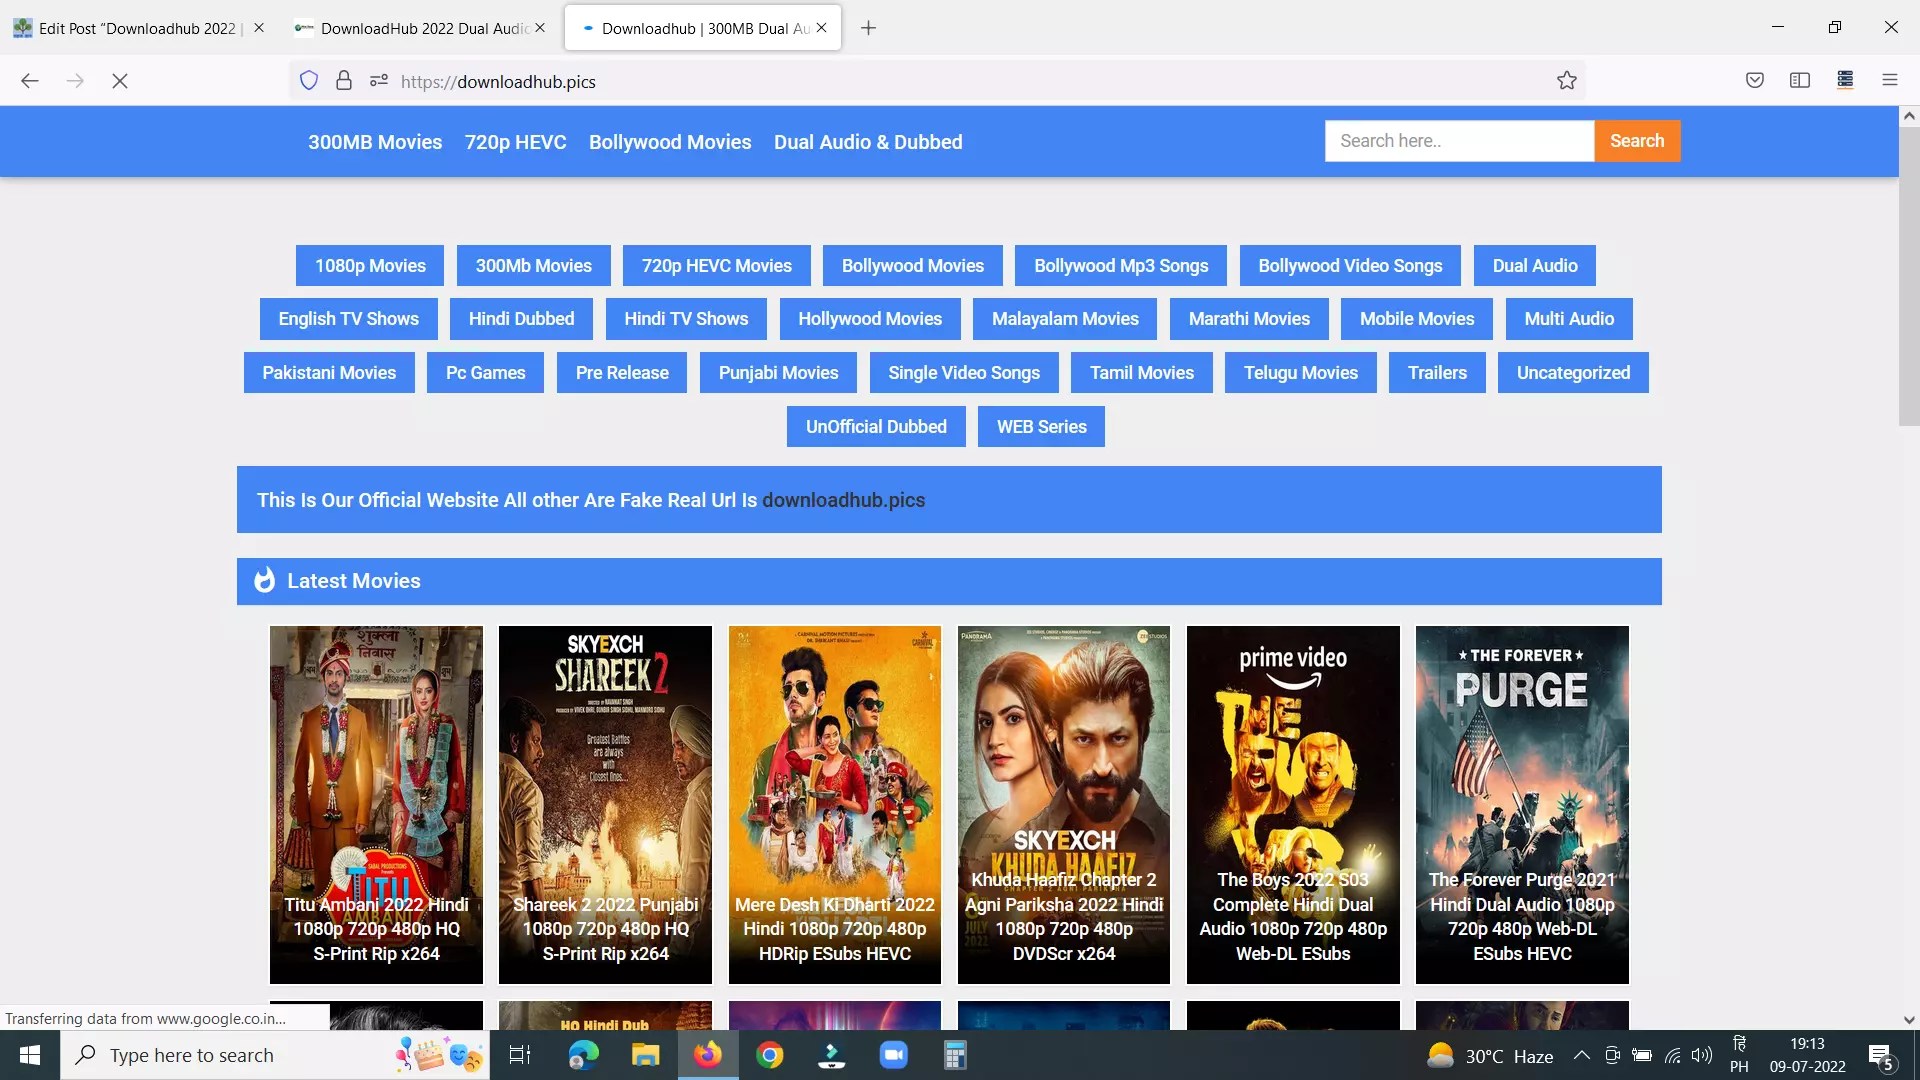This screenshot has width=1920, height=1080.
Task: Open Bollywood Mp3 Songs category
Action: pos(1121,266)
